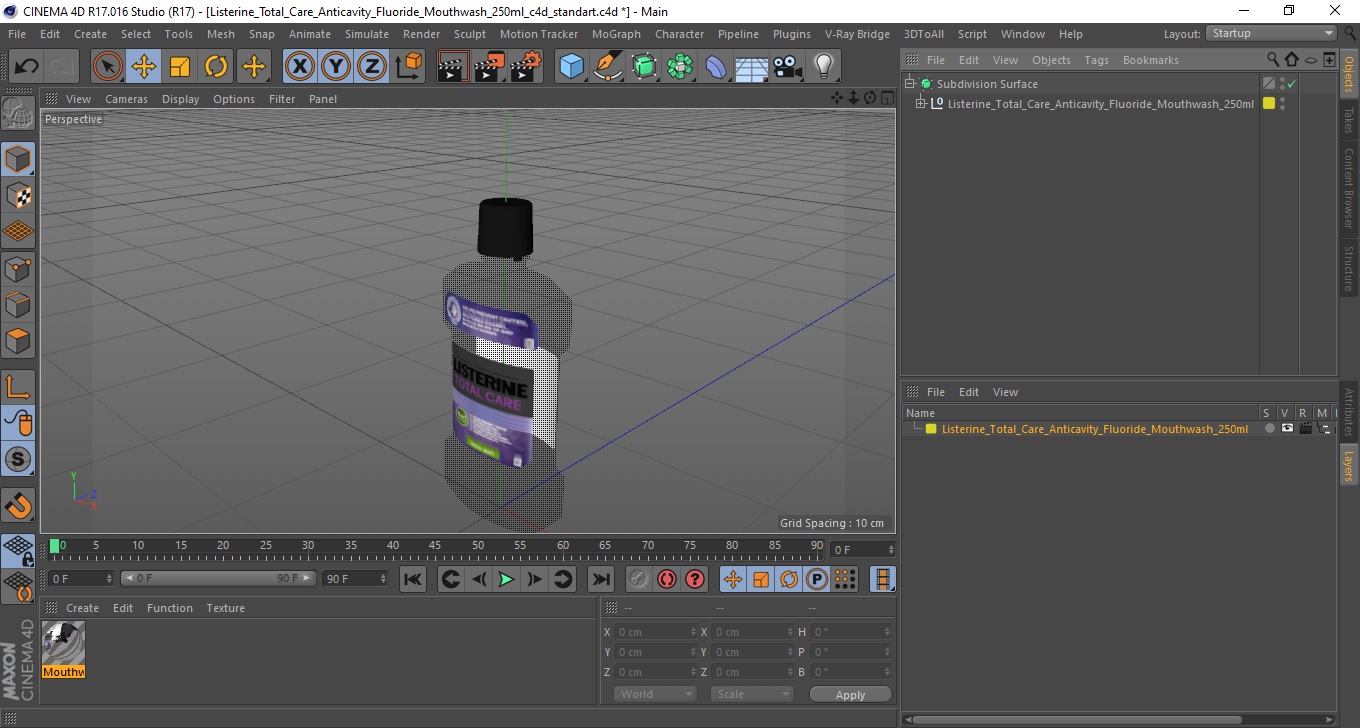The height and width of the screenshot is (728, 1360).
Task: Add a Cube primitive object
Action: click(x=572, y=67)
